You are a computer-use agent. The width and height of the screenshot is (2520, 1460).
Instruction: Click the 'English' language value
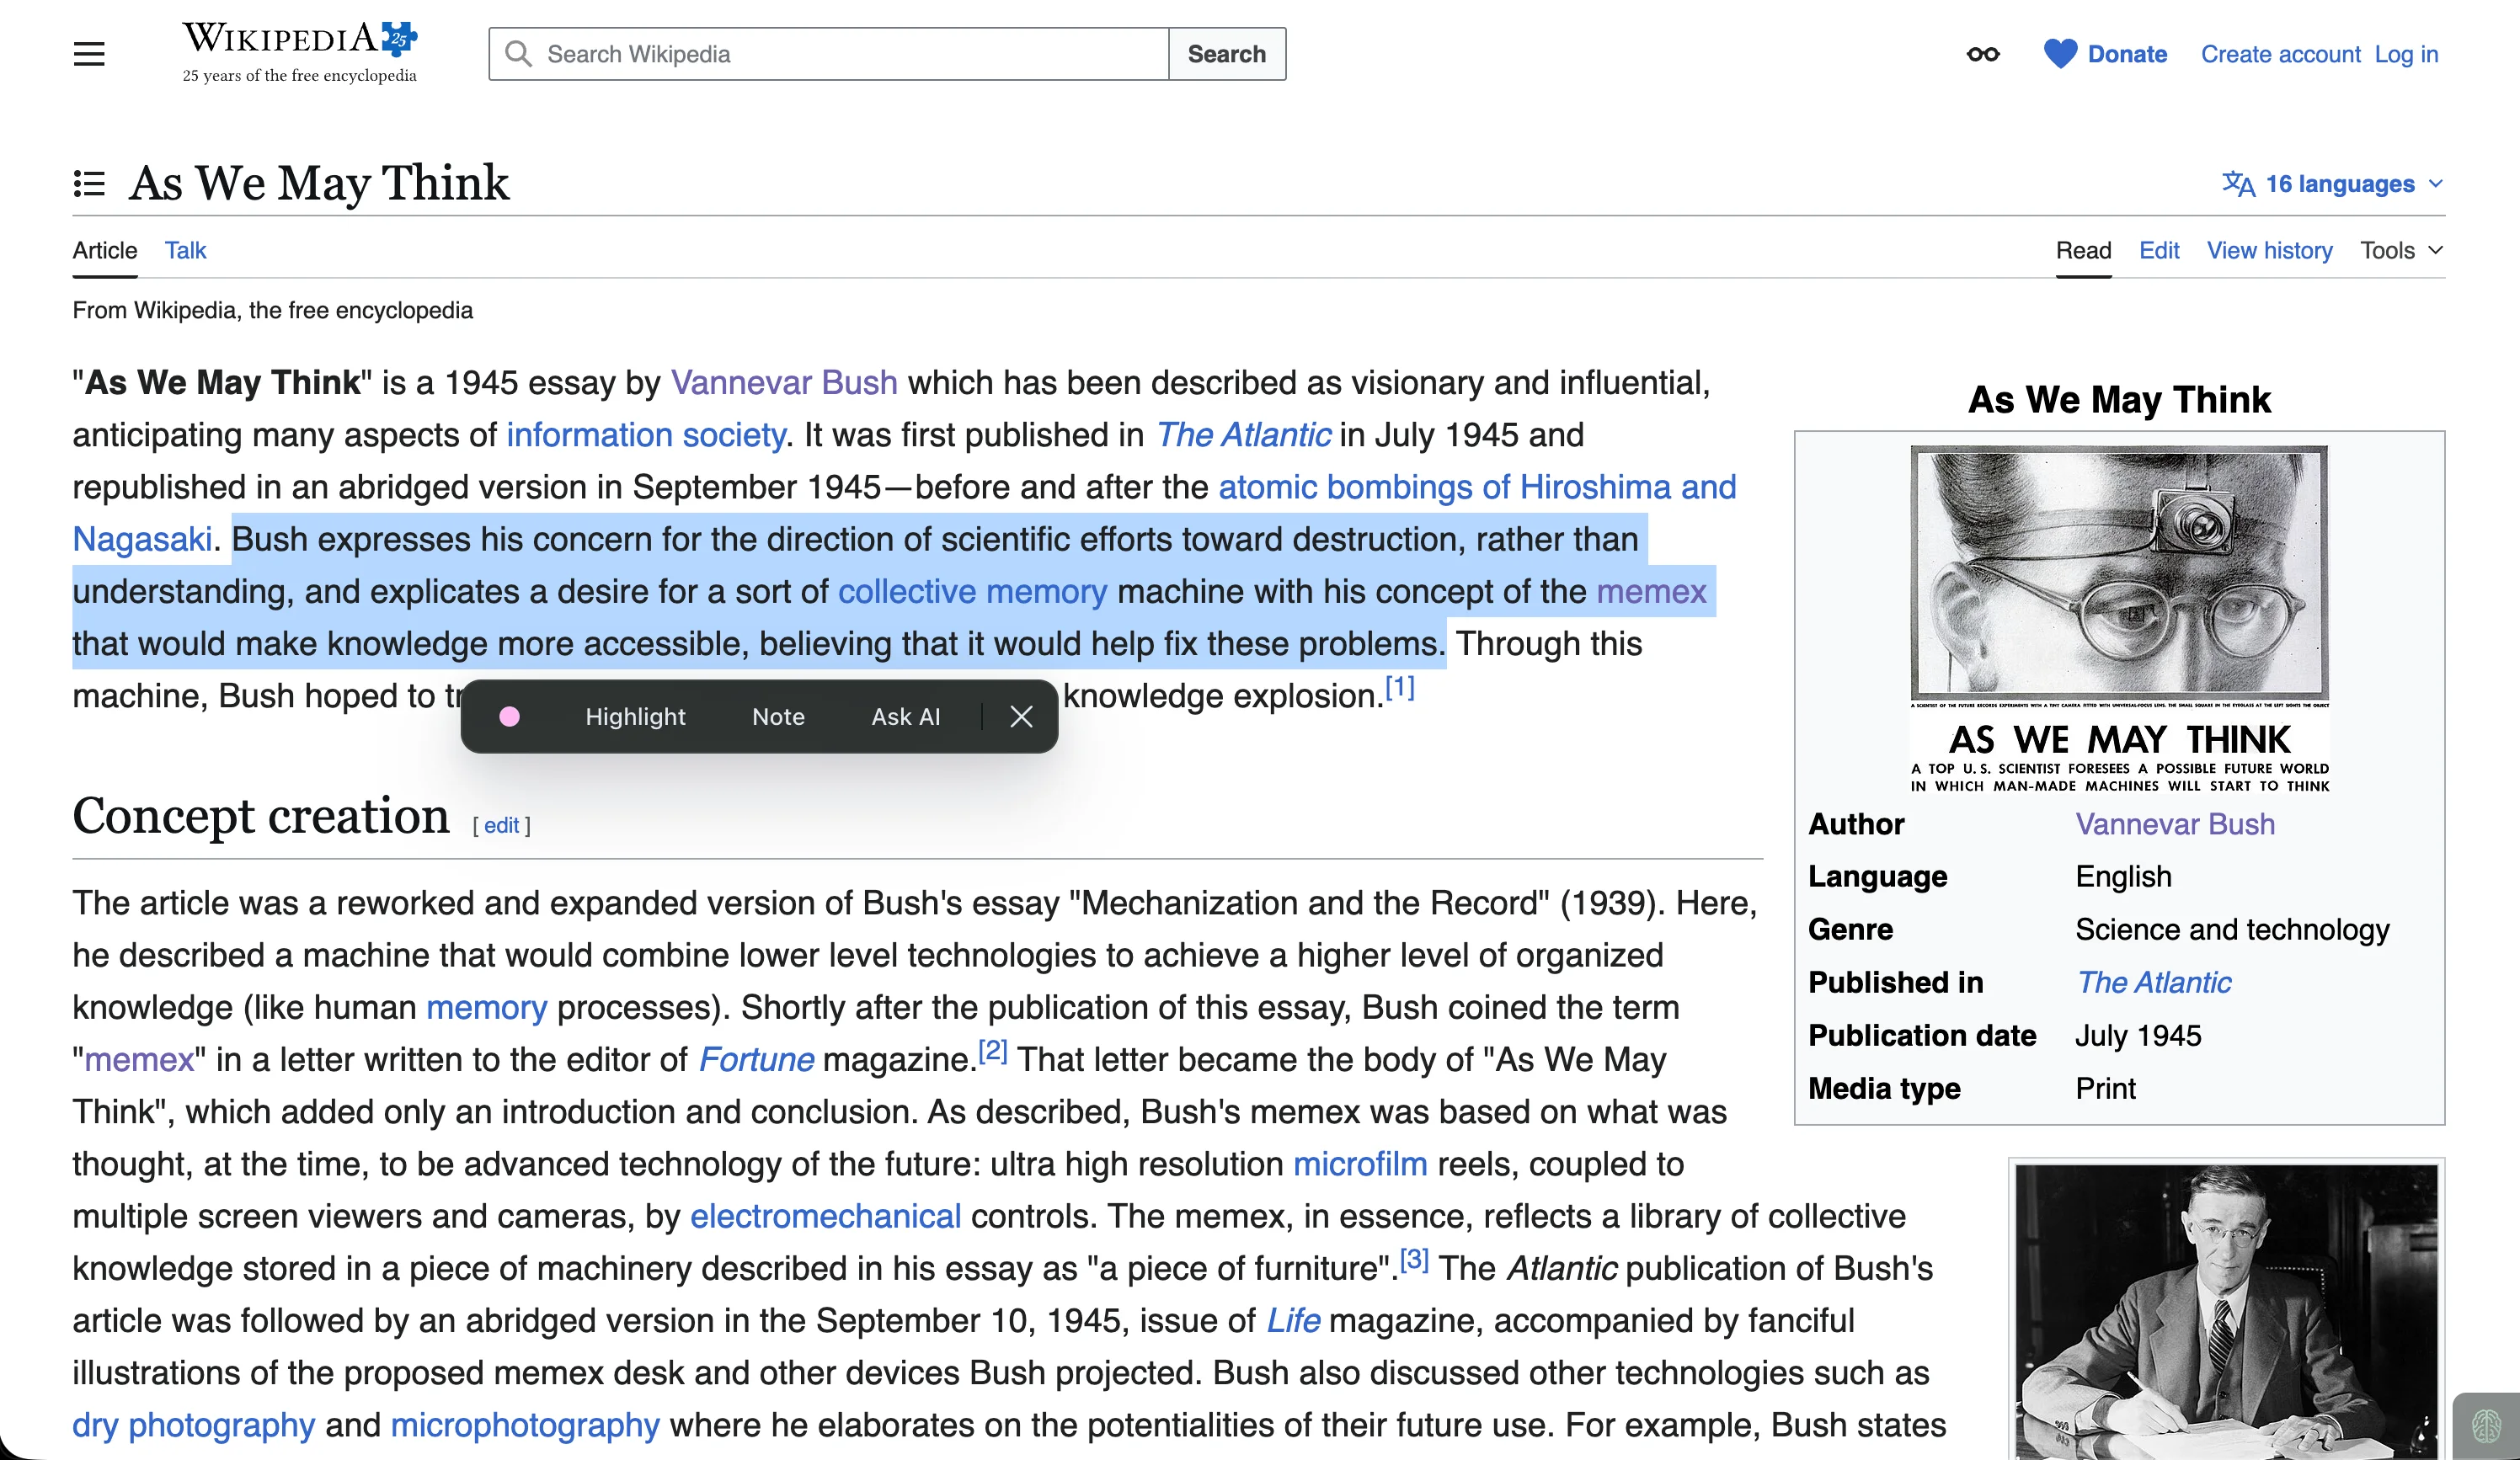(2123, 876)
